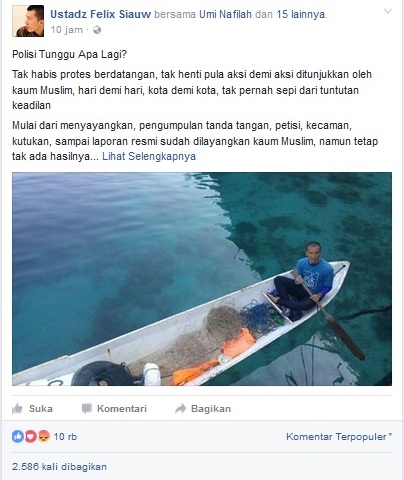Click the Komentari button label
Image resolution: width=404 pixels, height=480 pixels.
pos(122,409)
